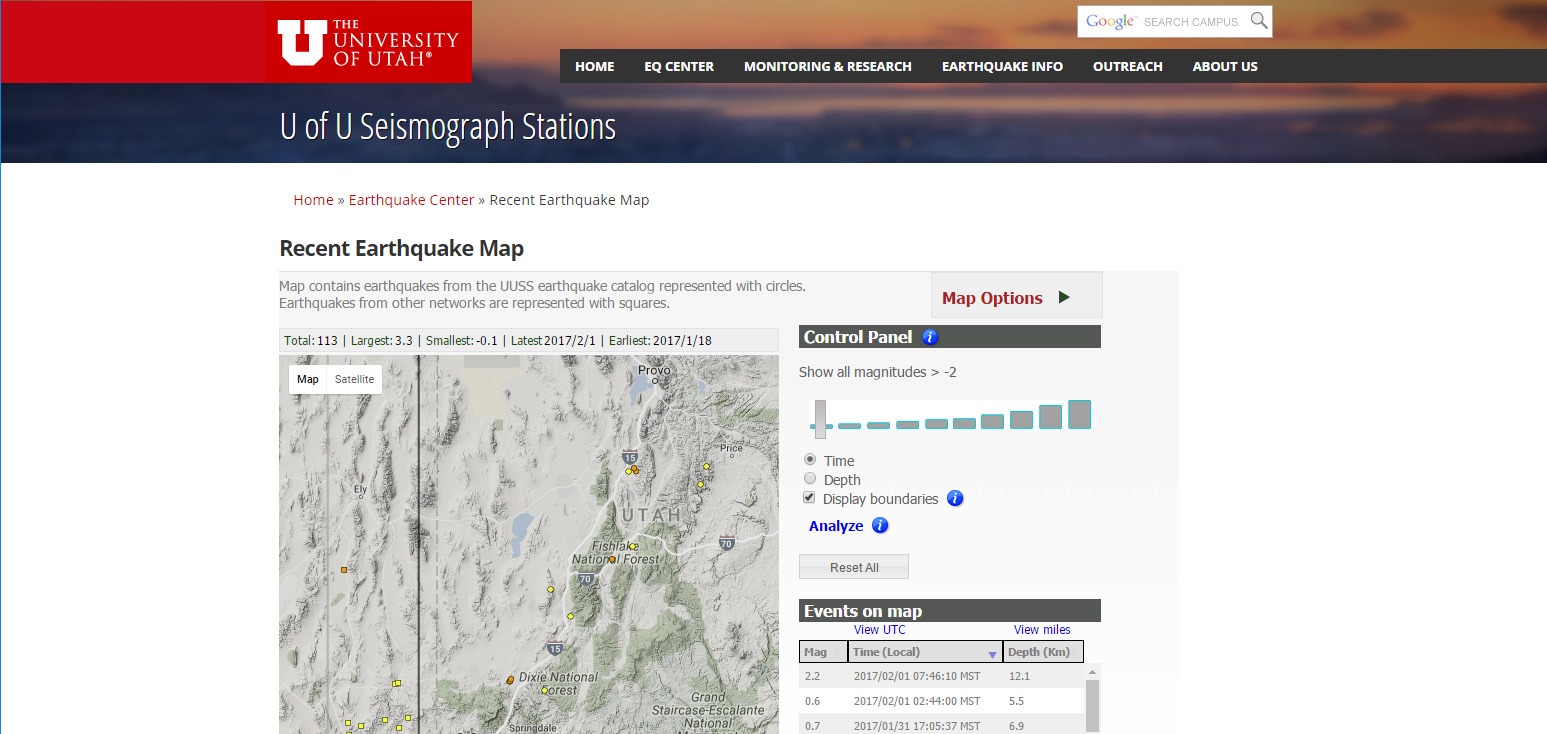Click the magnitude slider handle

coord(820,418)
